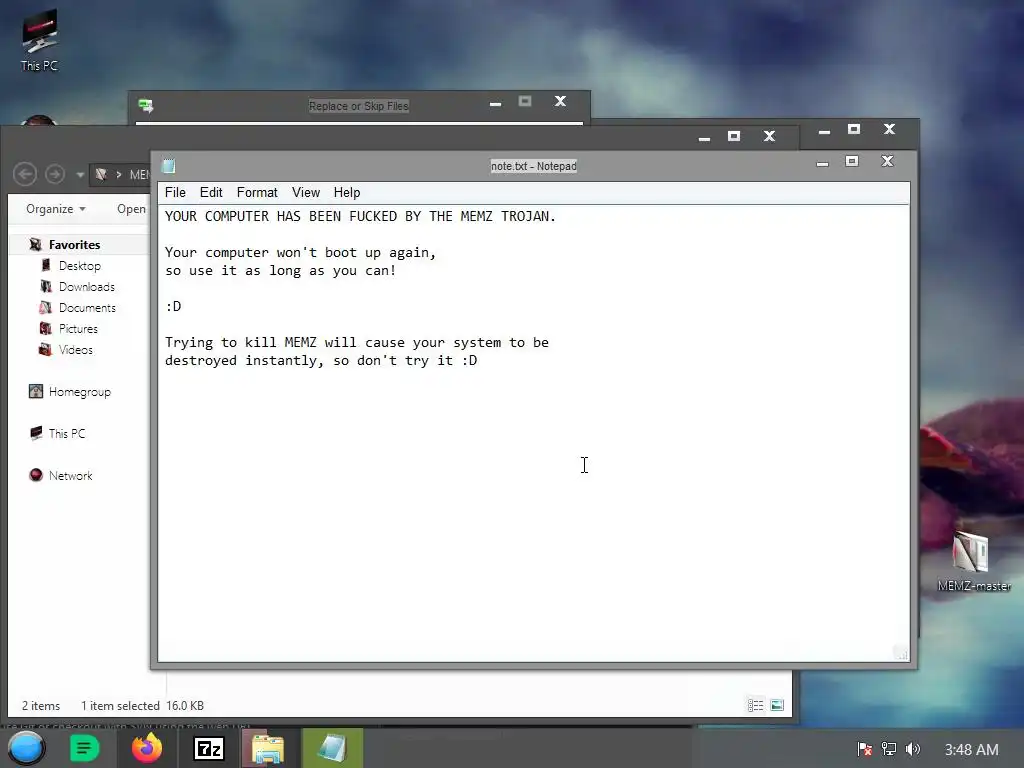Select Pictures in Explorer Favorites
The height and width of the screenshot is (768, 1024).
78,328
